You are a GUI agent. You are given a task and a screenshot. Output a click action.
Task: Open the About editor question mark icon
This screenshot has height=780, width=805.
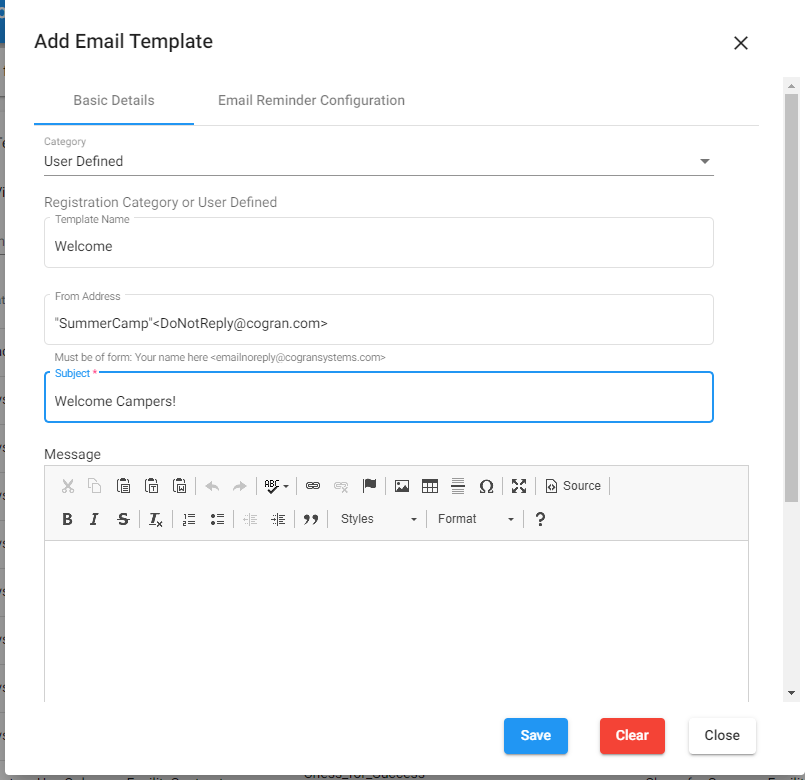click(x=540, y=519)
